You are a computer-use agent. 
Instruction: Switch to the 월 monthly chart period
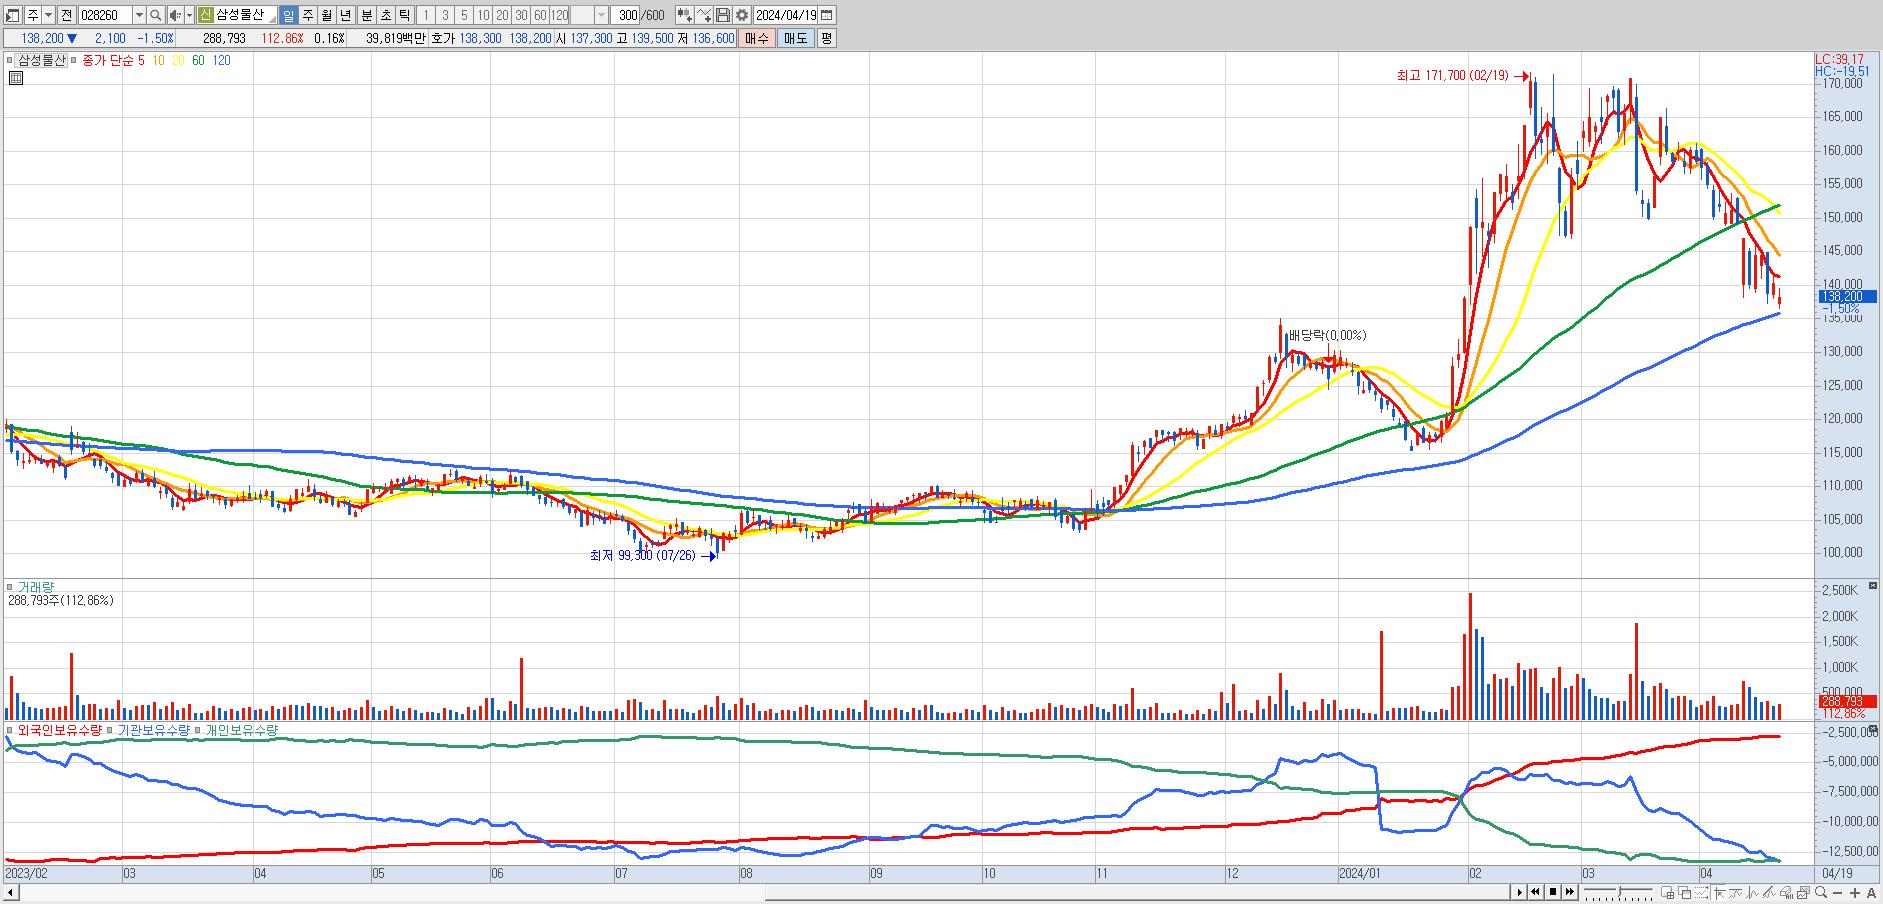(326, 15)
